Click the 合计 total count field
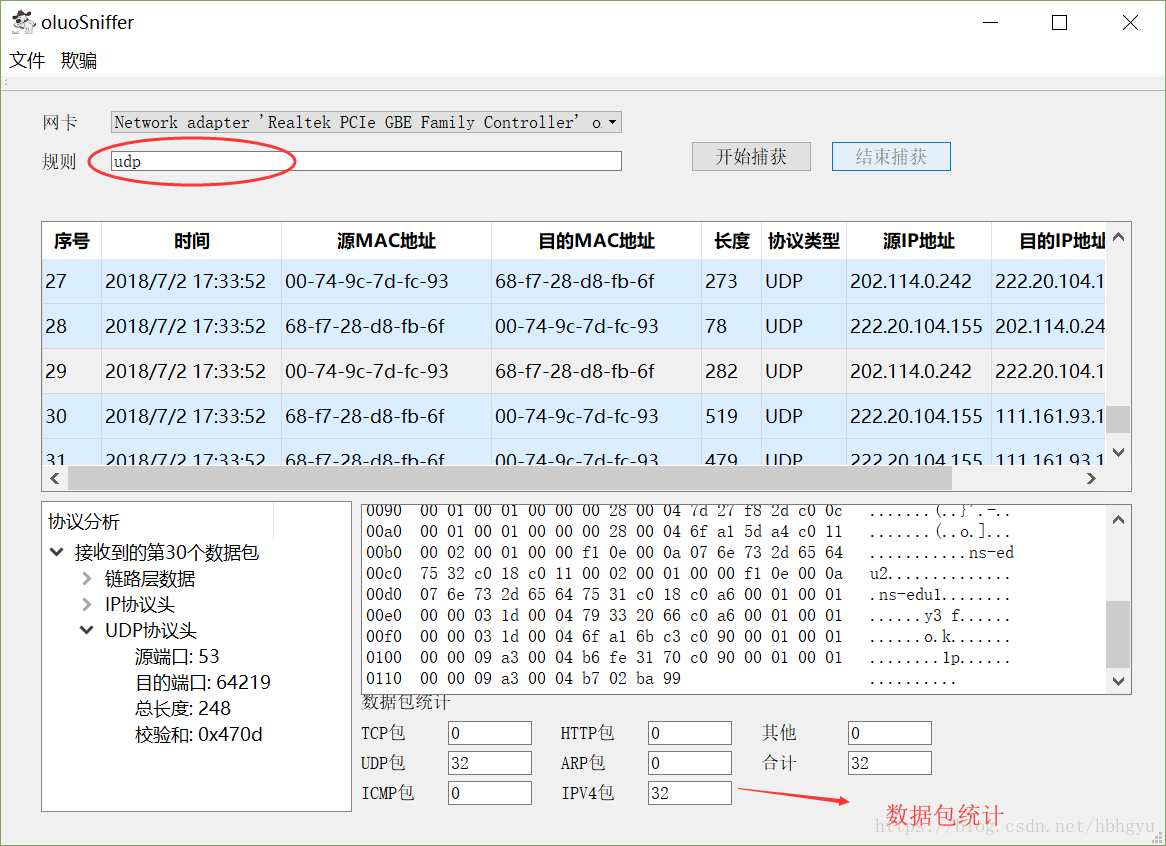1166x846 pixels. tap(889, 763)
